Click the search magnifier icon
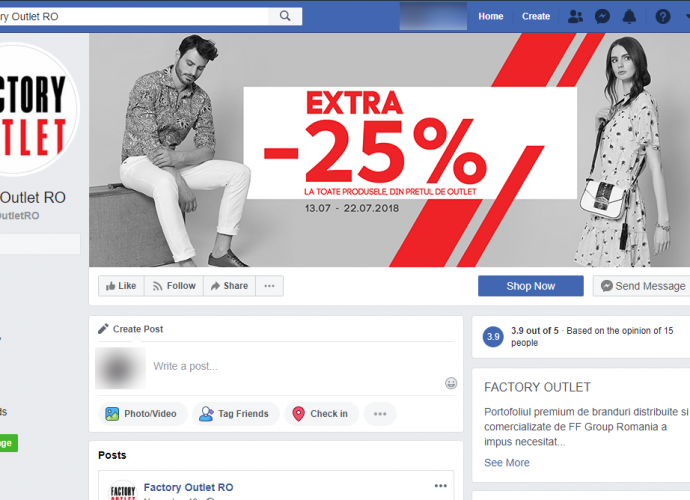Viewport: 690px width, 500px height. (285, 16)
